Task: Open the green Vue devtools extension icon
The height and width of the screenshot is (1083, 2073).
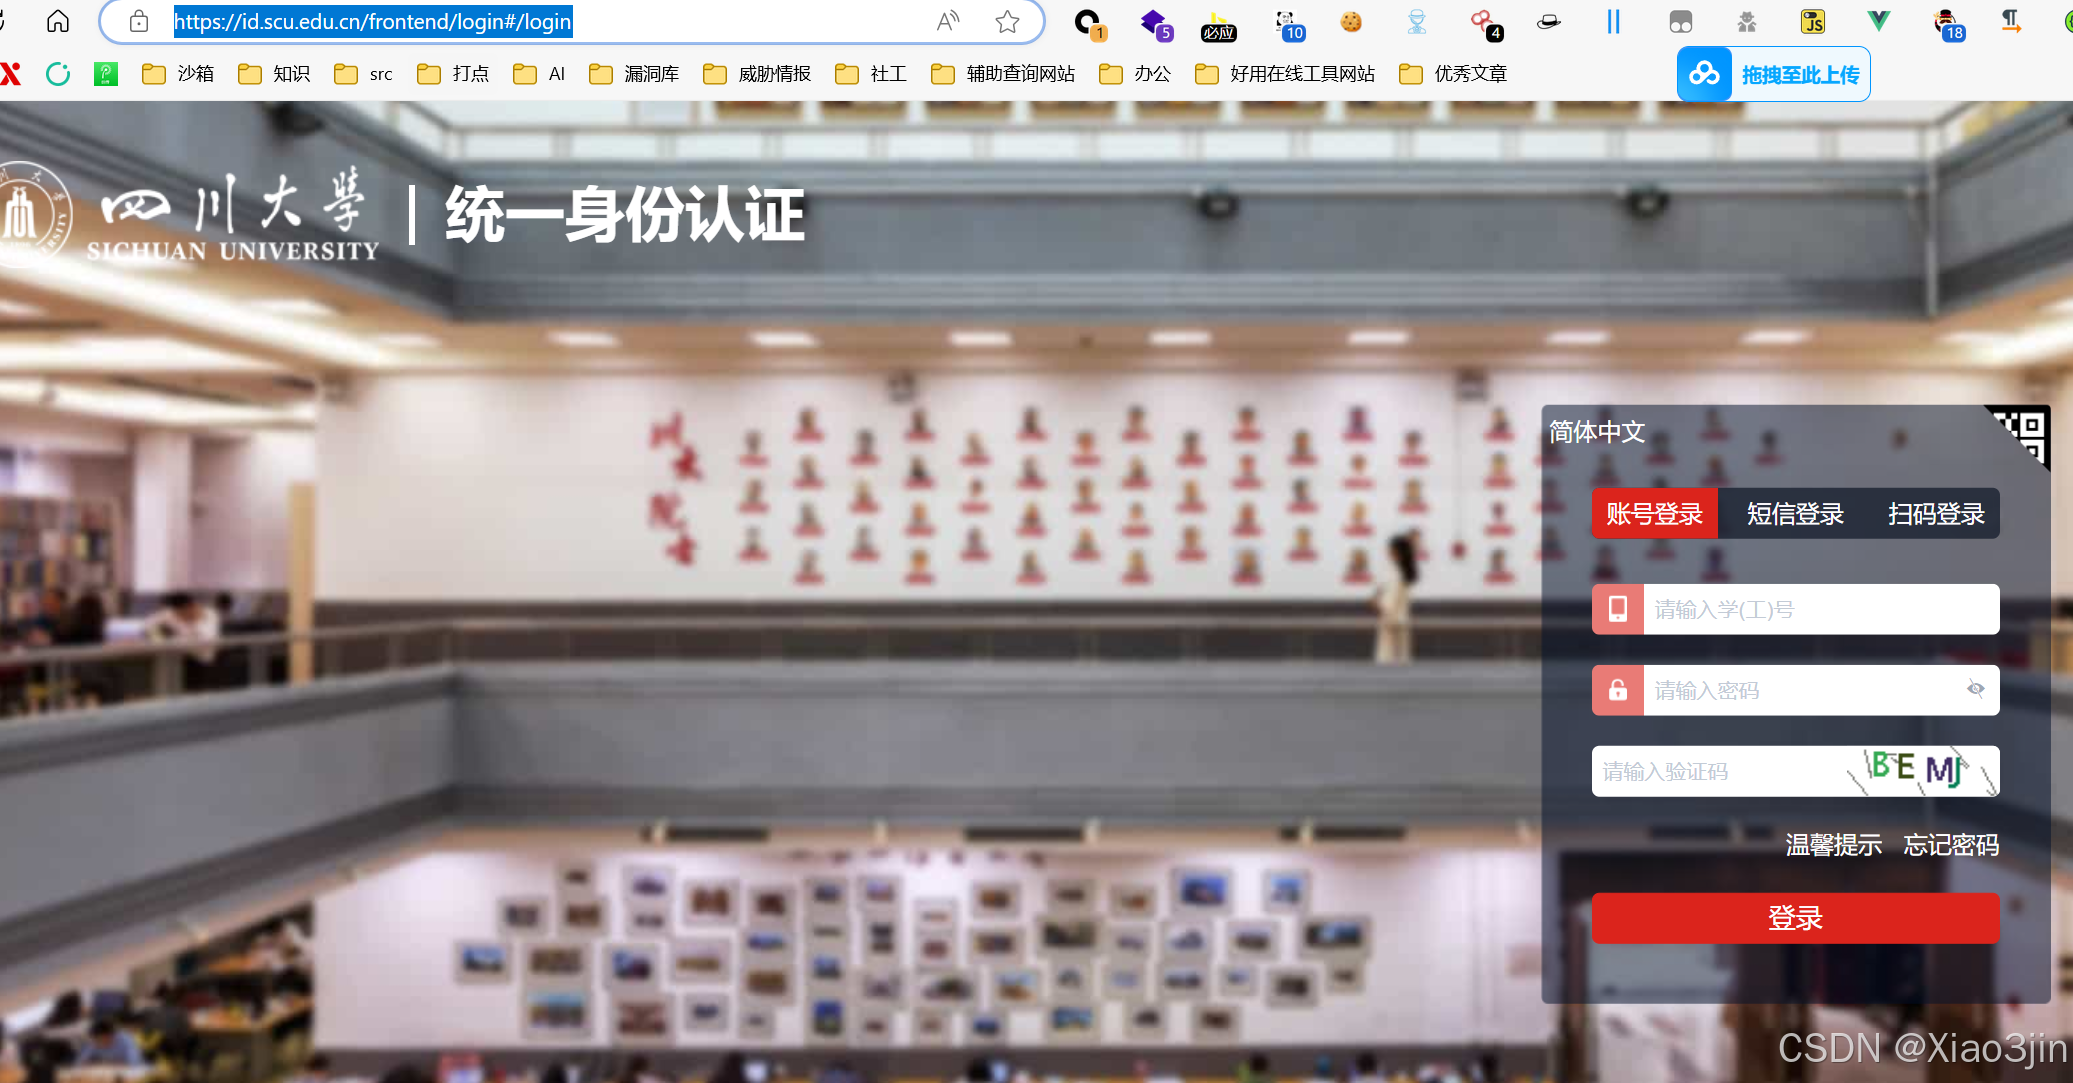Action: (x=1879, y=20)
